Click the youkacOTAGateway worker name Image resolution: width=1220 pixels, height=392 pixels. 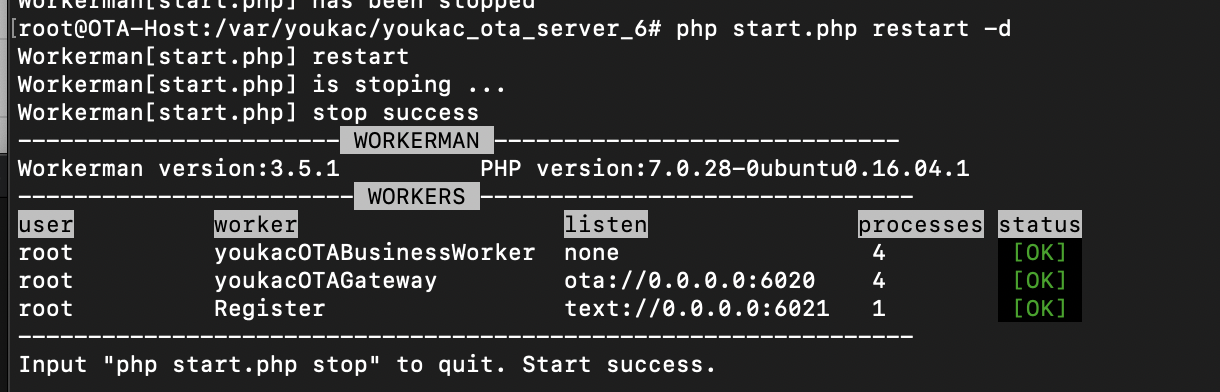(x=326, y=281)
